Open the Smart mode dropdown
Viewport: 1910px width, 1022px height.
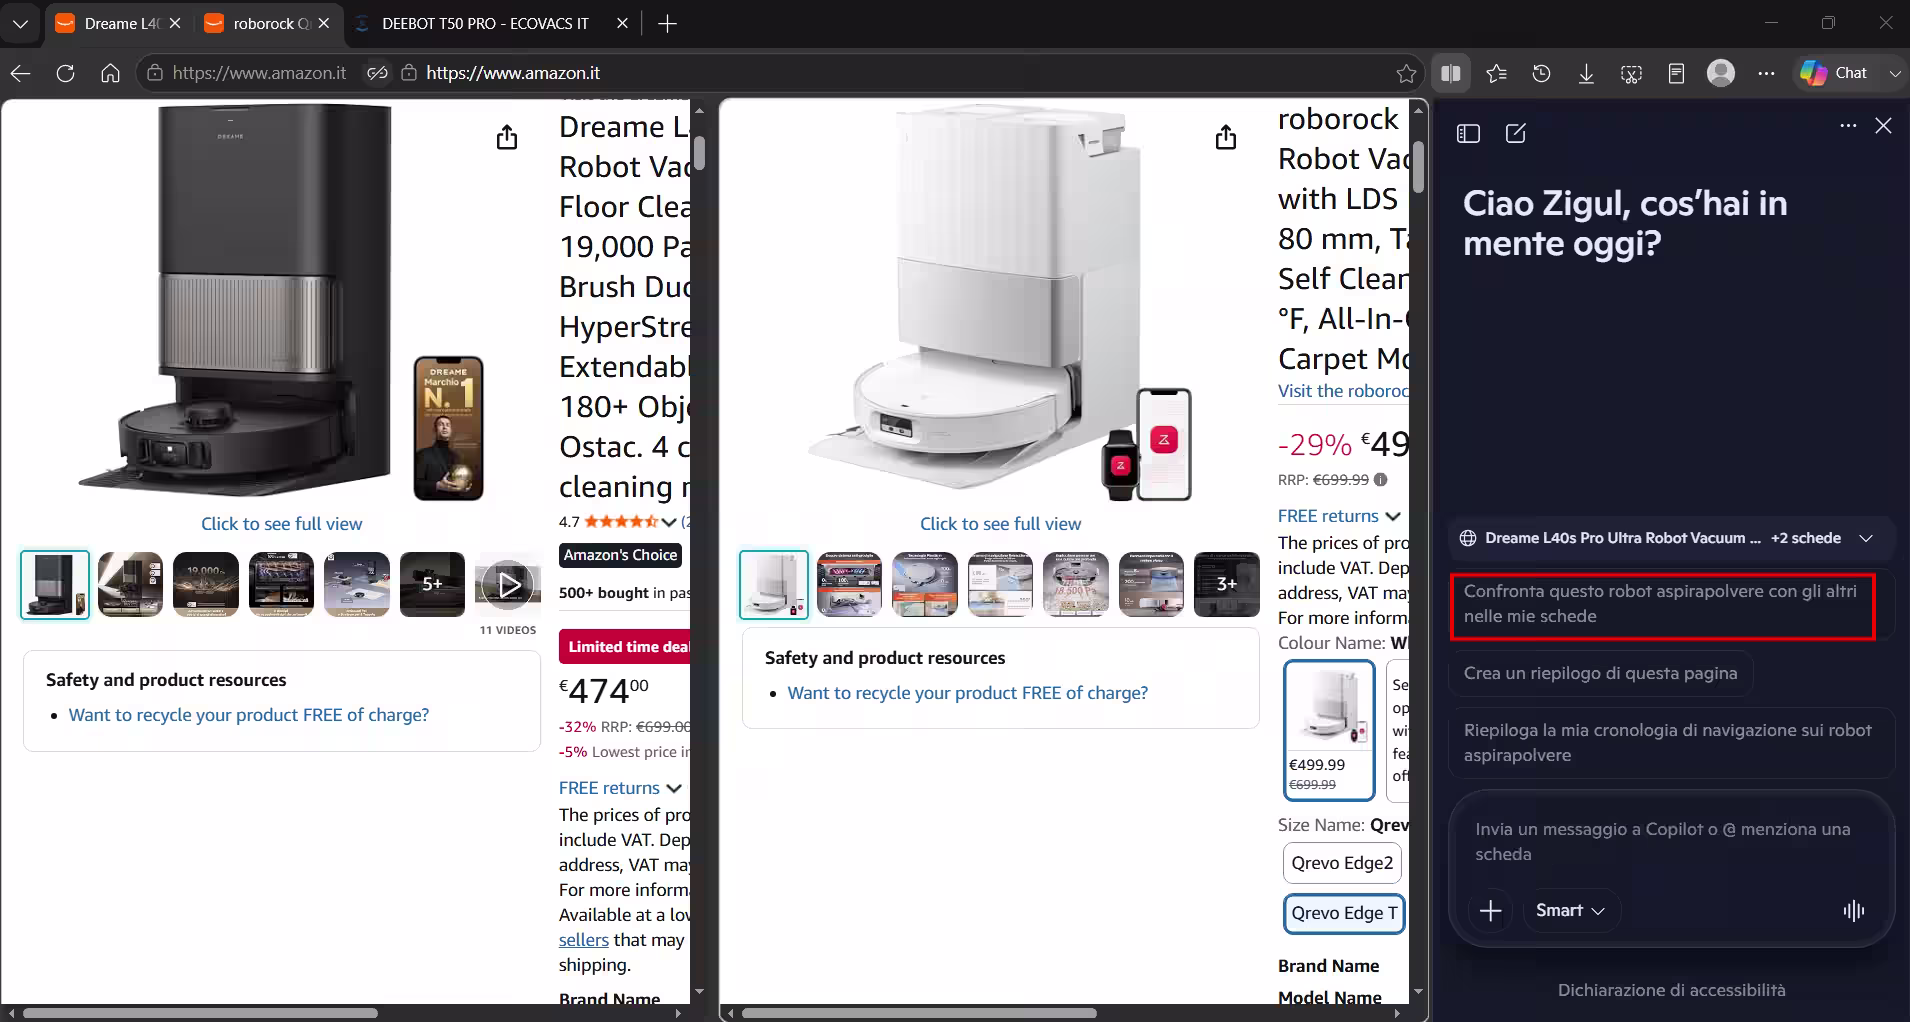(1570, 911)
